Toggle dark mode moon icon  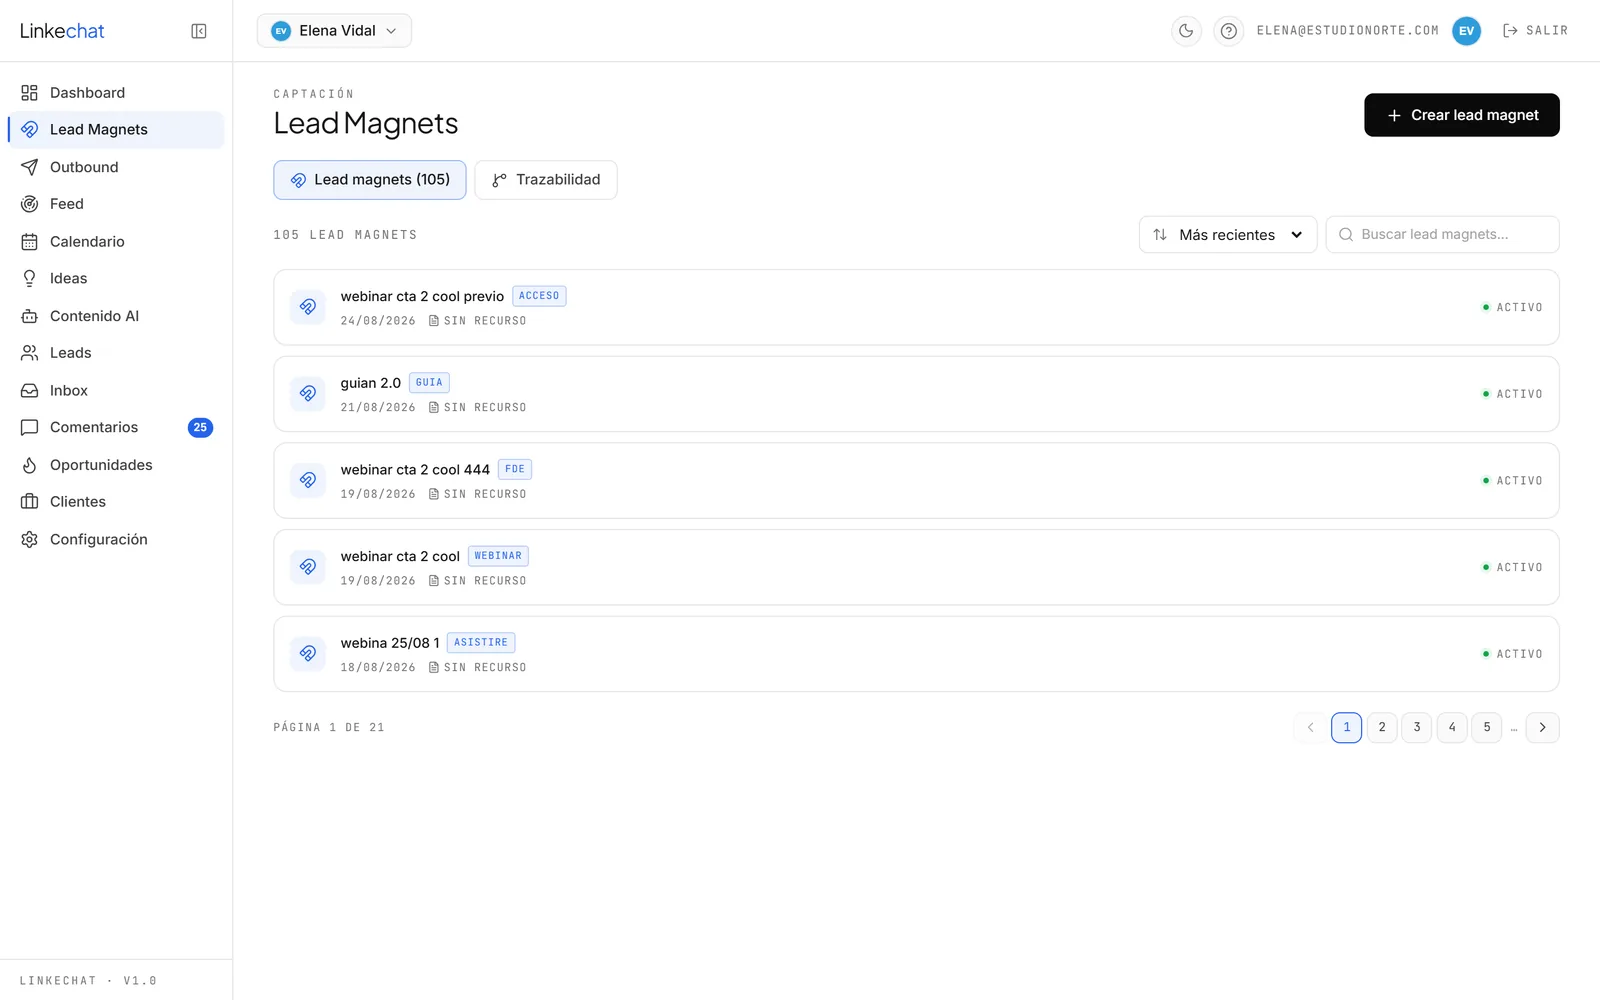(x=1186, y=31)
